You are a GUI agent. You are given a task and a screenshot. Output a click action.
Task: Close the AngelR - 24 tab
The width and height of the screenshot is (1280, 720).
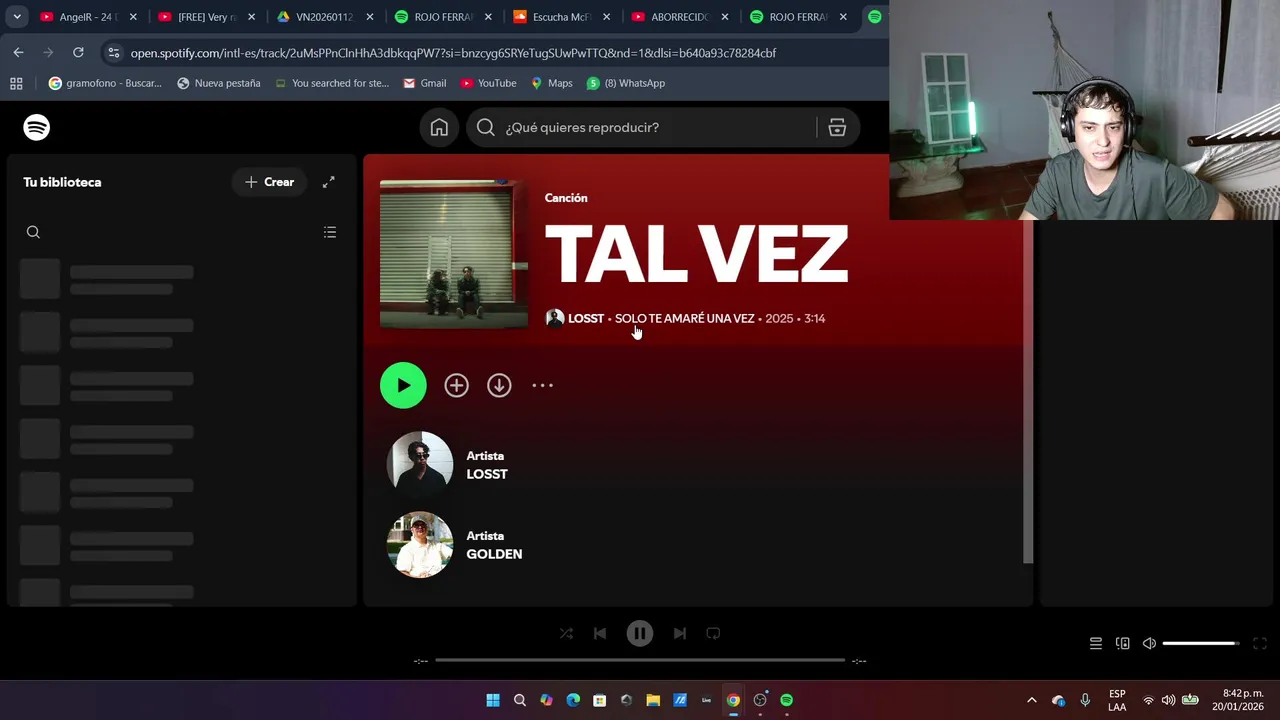click(x=133, y=17)
